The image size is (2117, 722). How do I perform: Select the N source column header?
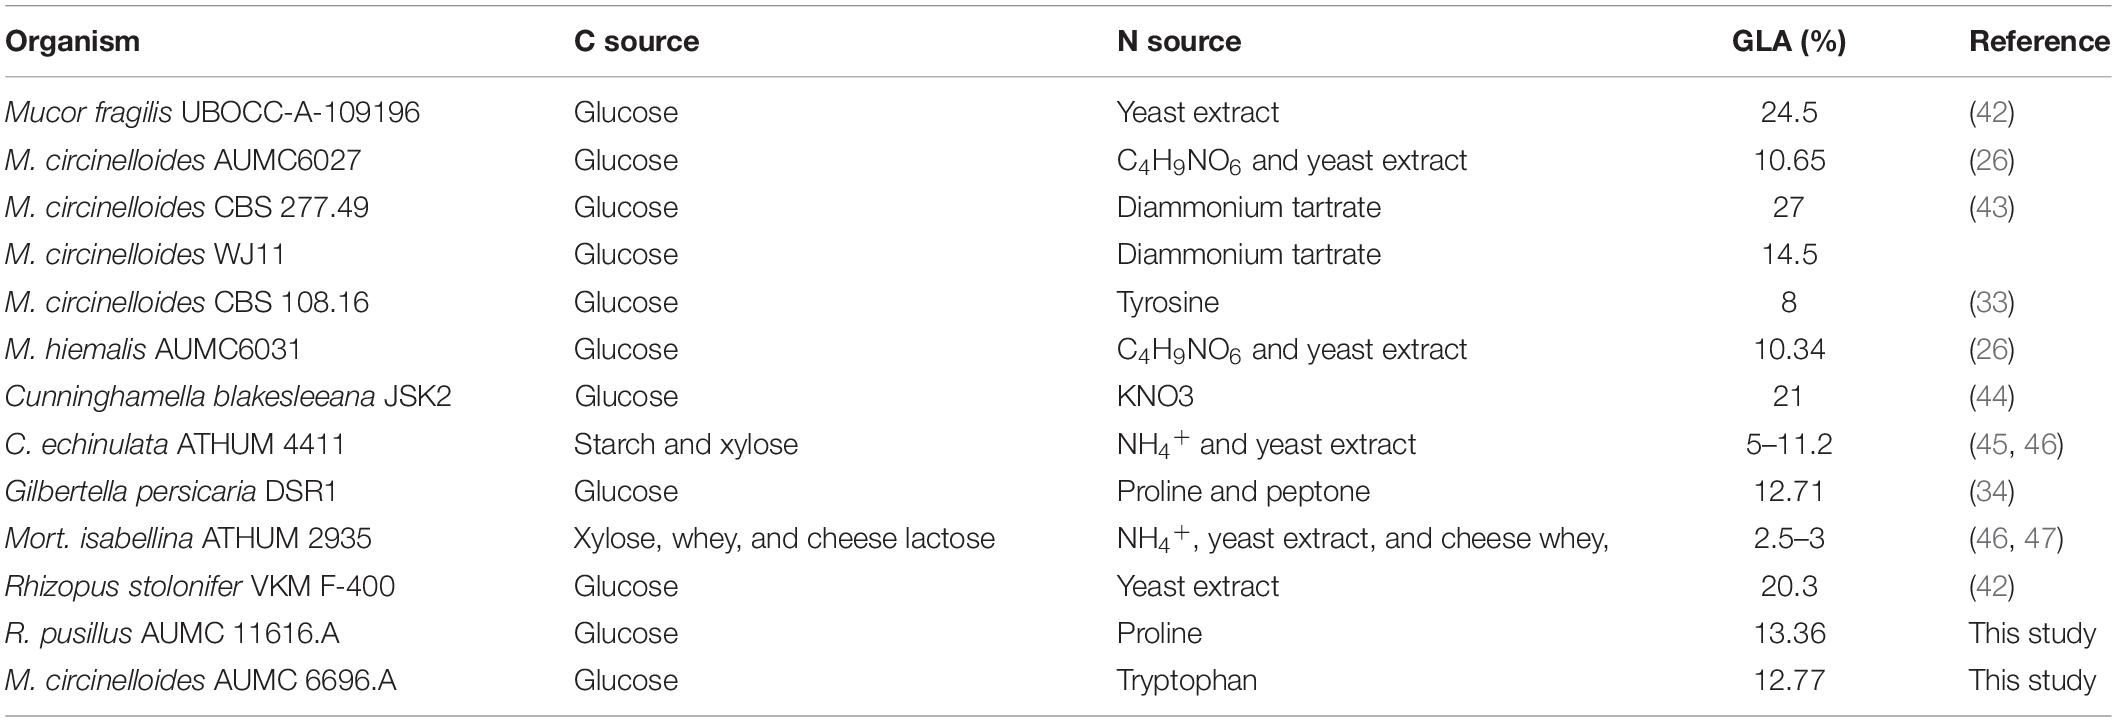pos(1179,41)
